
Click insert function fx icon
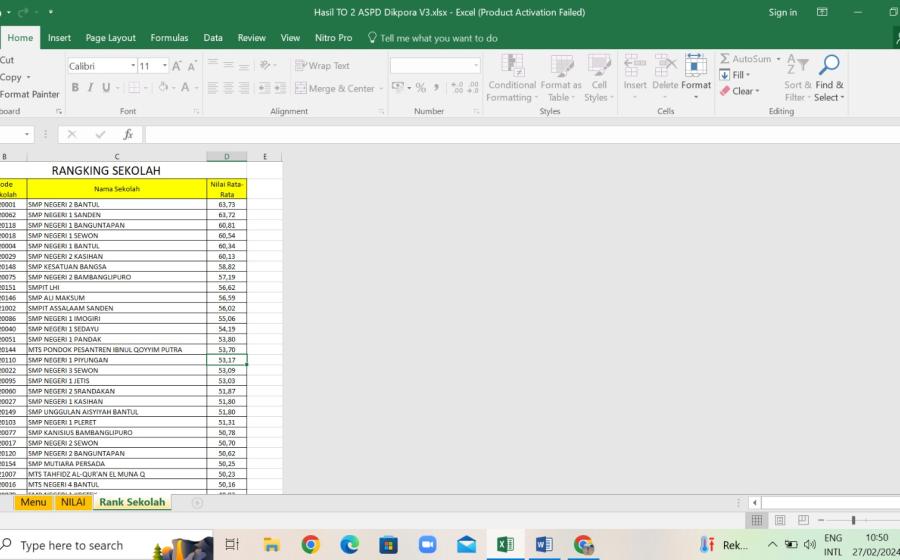pos(128,134)
